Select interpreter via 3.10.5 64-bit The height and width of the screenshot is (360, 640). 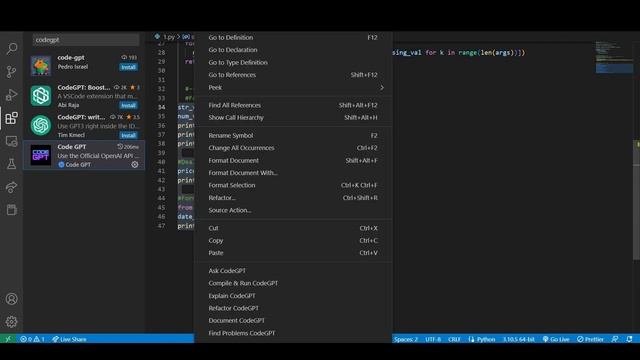point(518,339)
